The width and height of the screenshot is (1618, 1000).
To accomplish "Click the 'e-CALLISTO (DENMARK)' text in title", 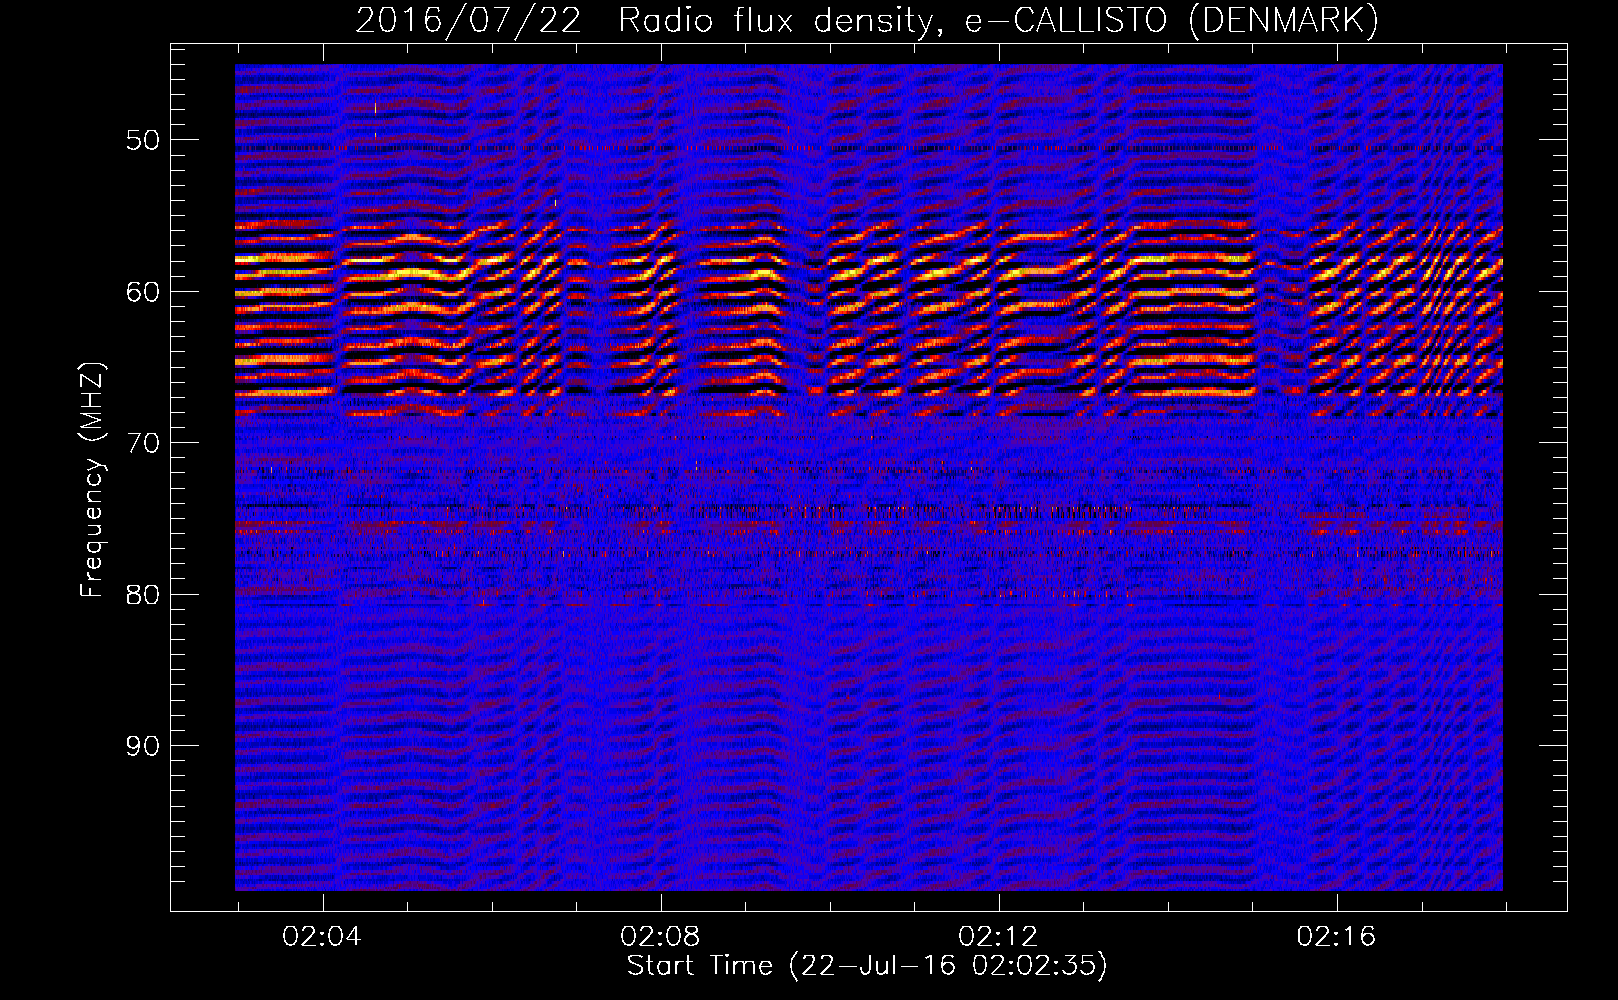I will pos(1172,20).
